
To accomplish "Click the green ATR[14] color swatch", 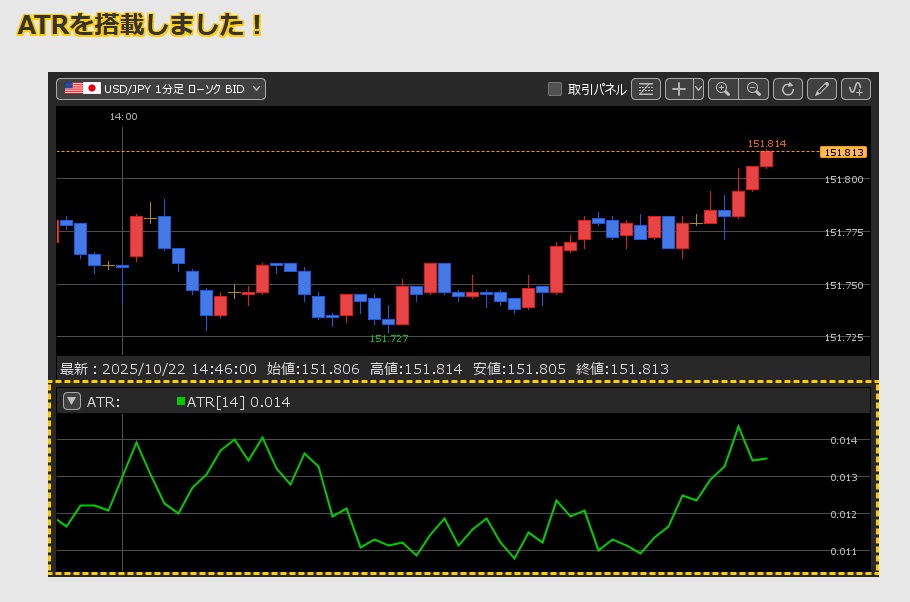I will point(181,401).
